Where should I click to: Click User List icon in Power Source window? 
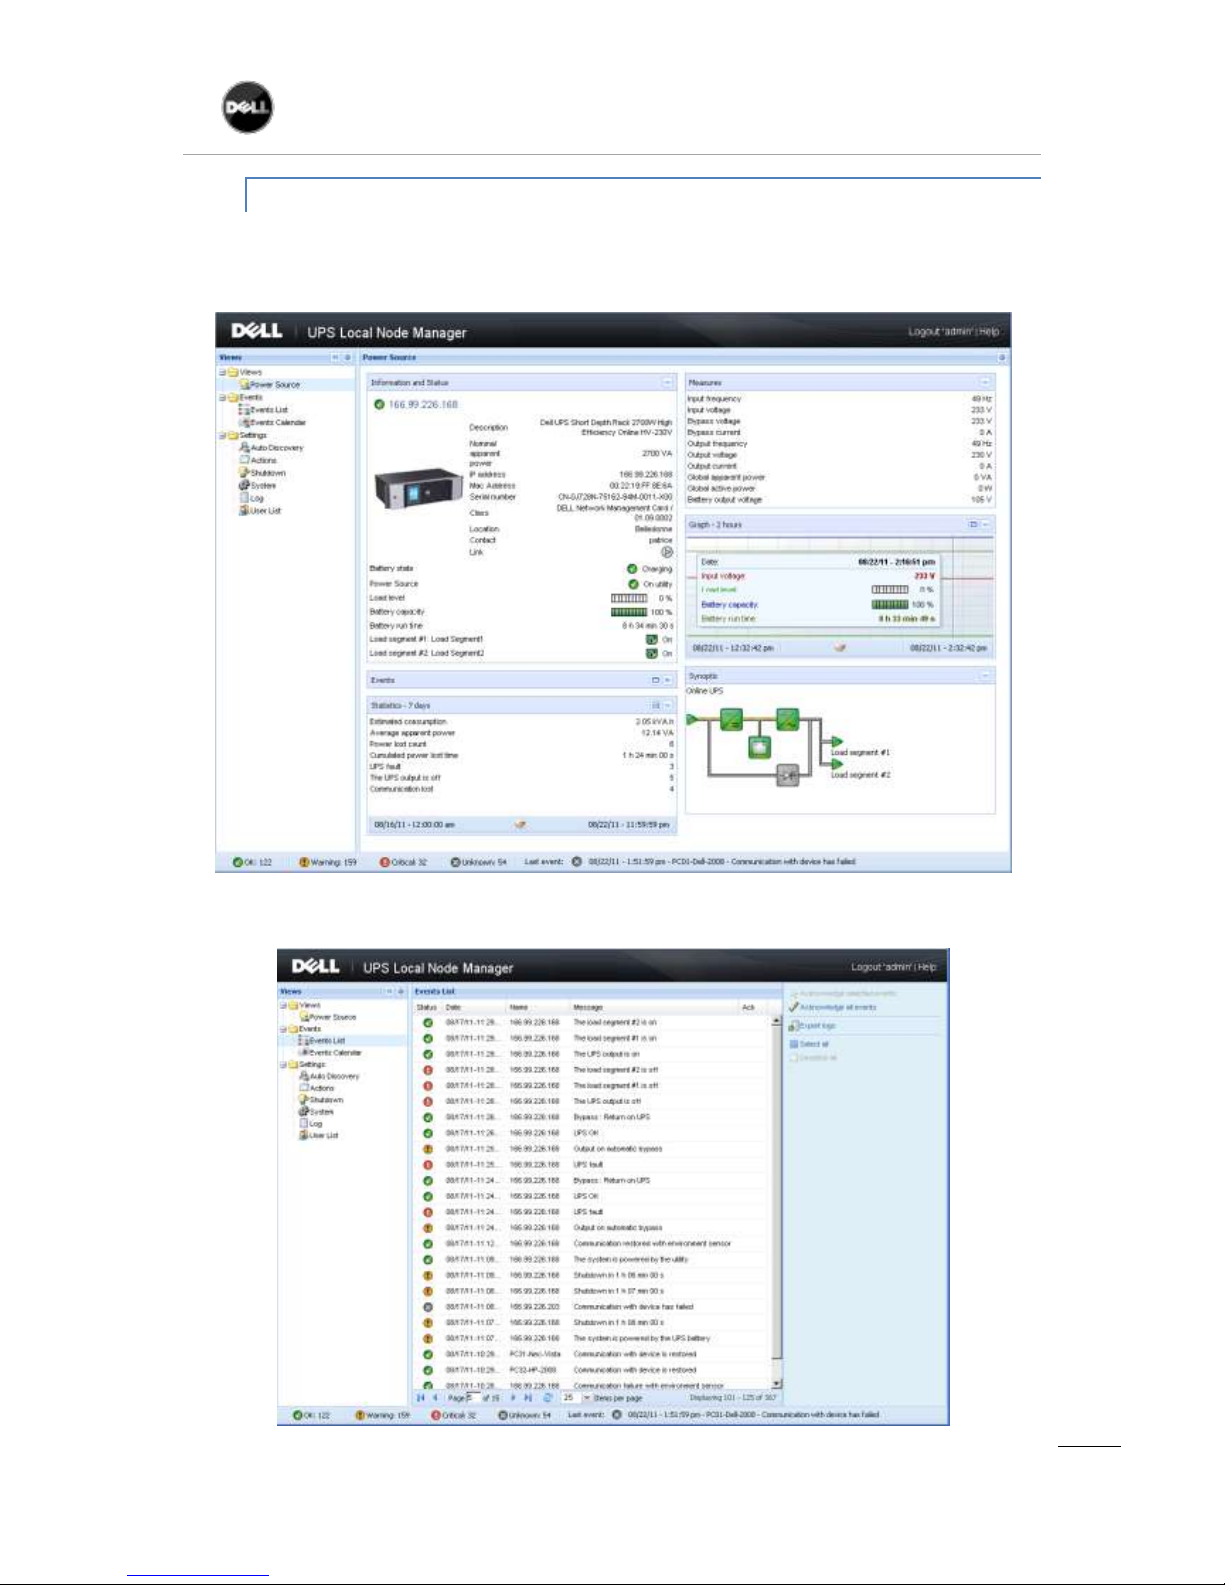pos(244,510)
